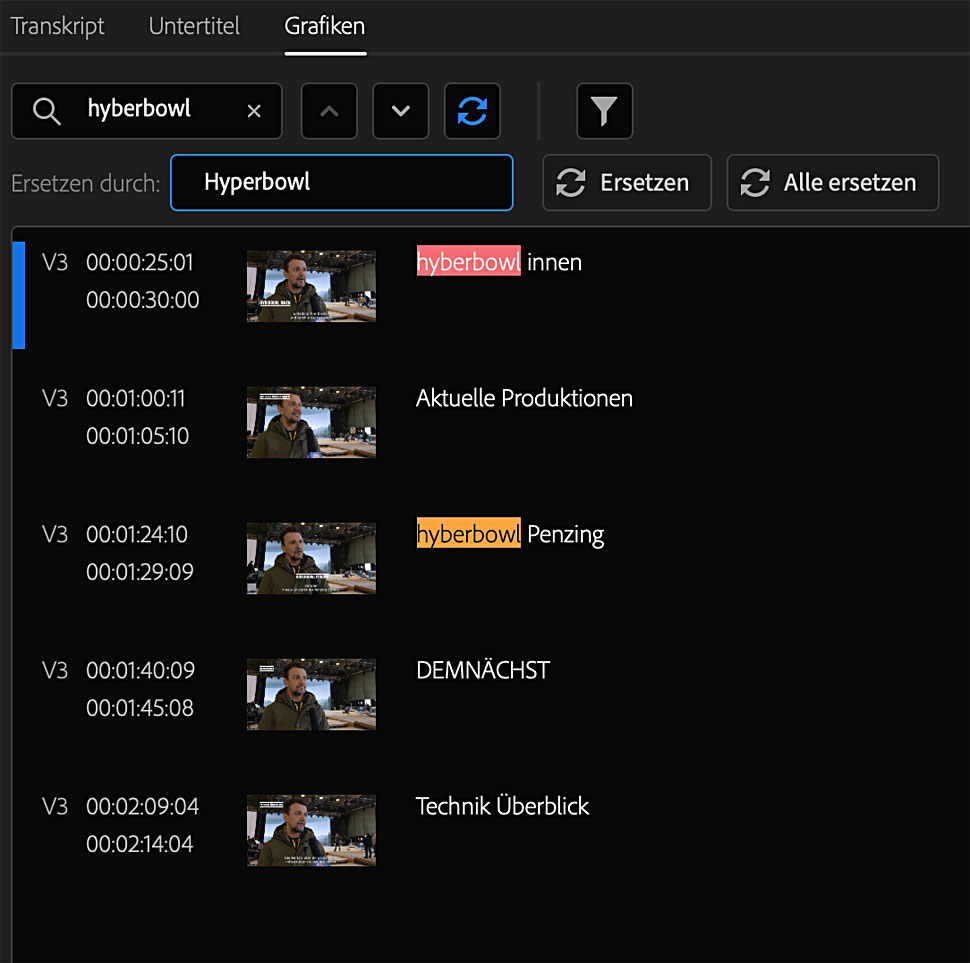Go to previous search result
Image resolution: width=970 pixels, height=963 pixels.
pos(329,111)
